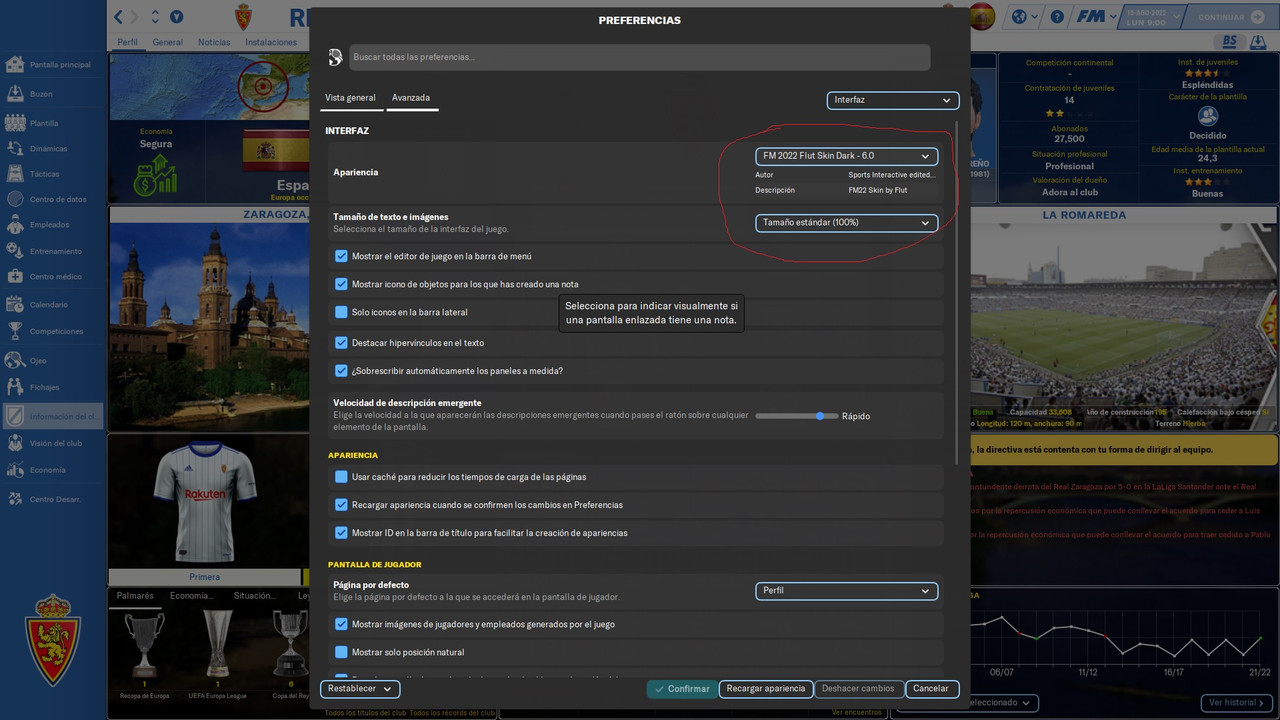The height and width of the screenshot is (720, 1280).
Task: Open Instalaciones tab in club screen
Action: click(271, 42)
